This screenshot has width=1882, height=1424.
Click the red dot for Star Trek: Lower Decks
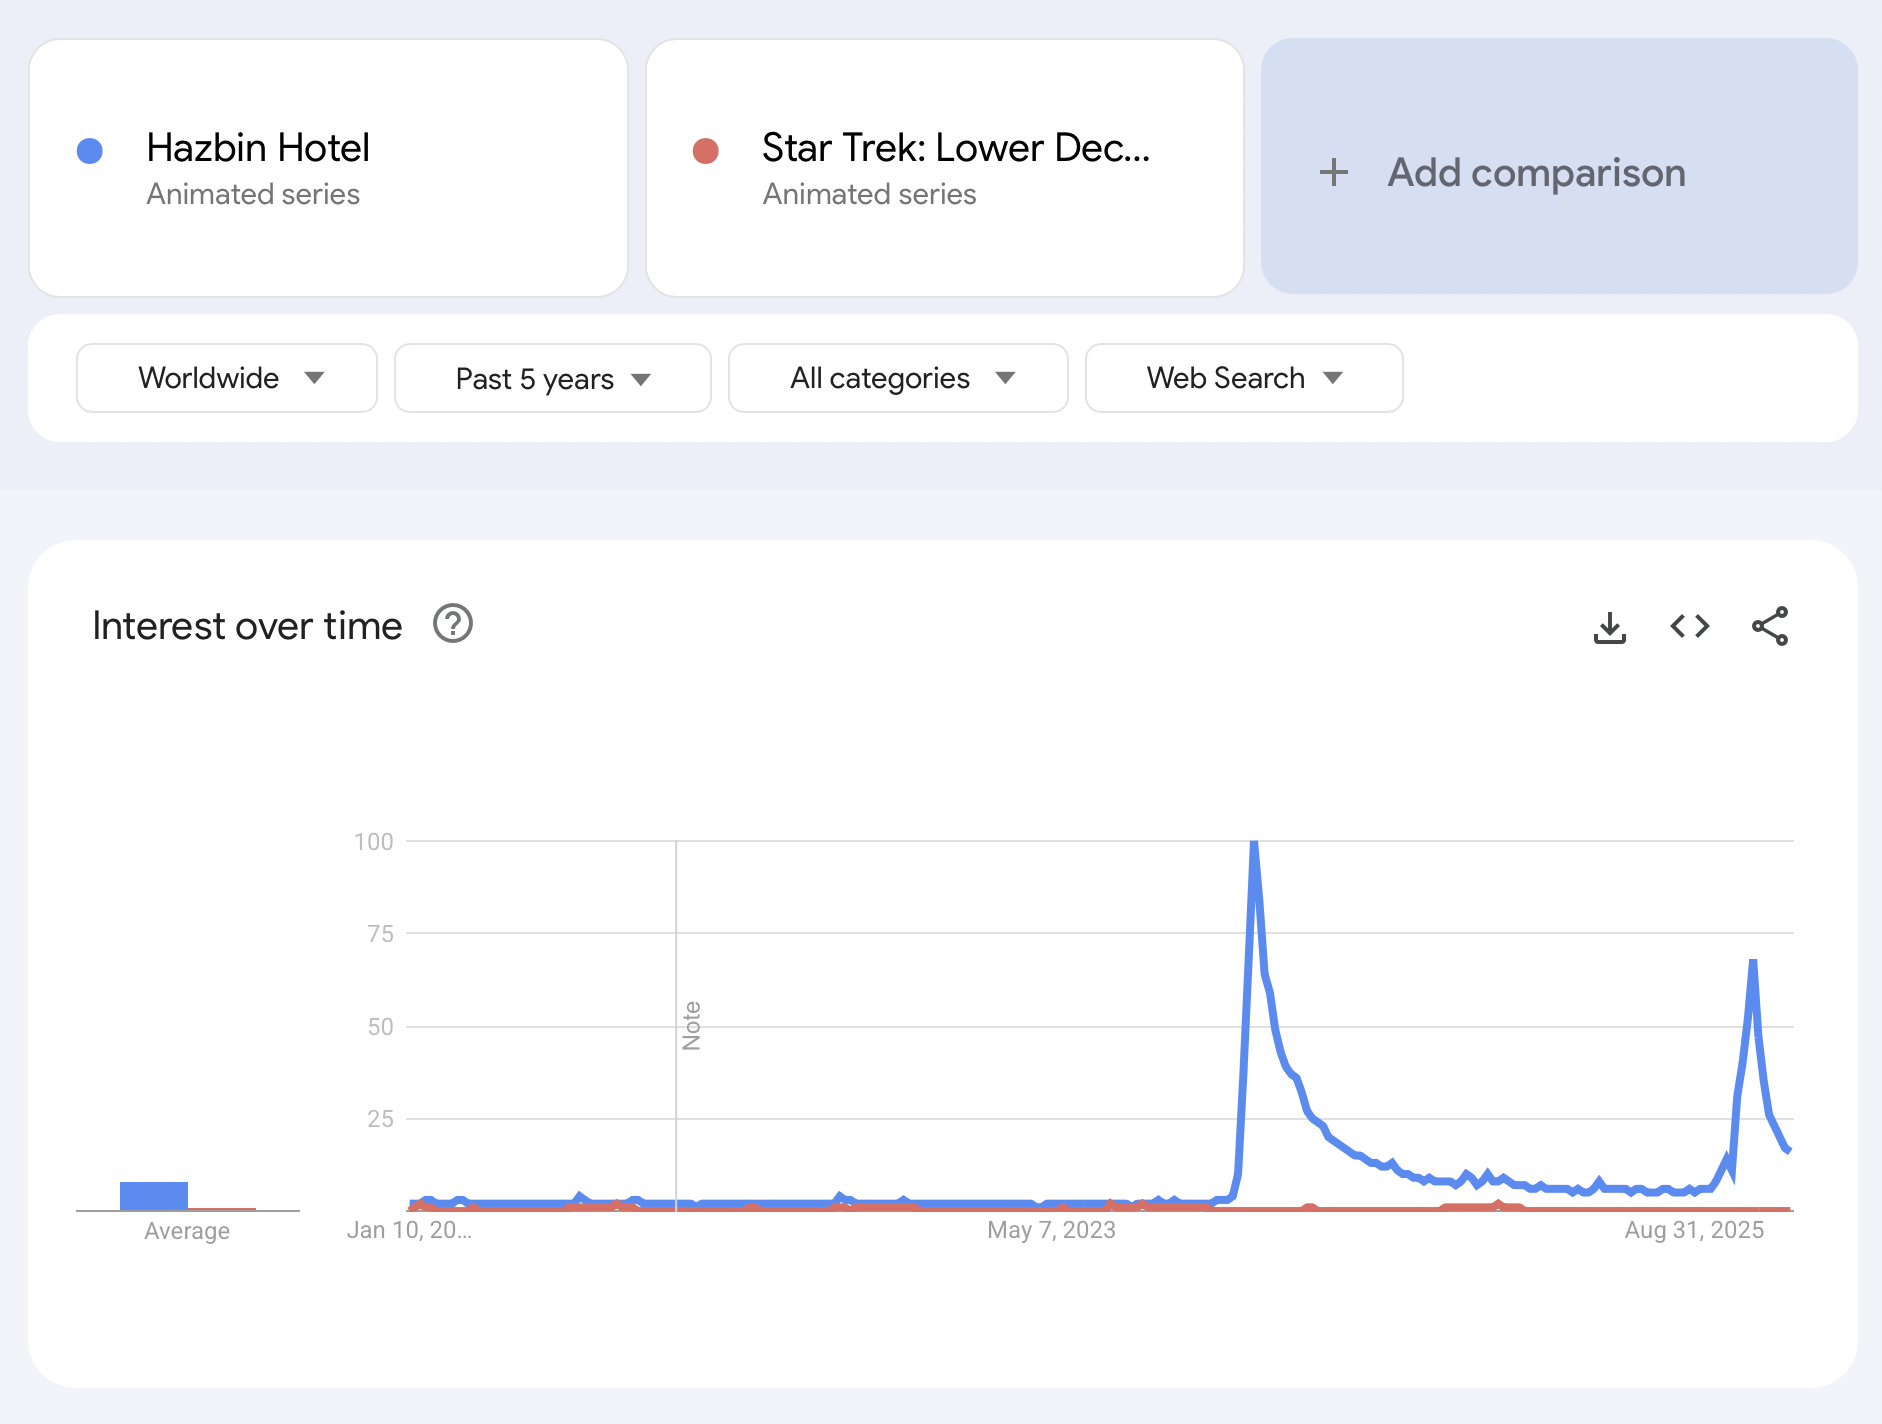click(x=706, y=151)
